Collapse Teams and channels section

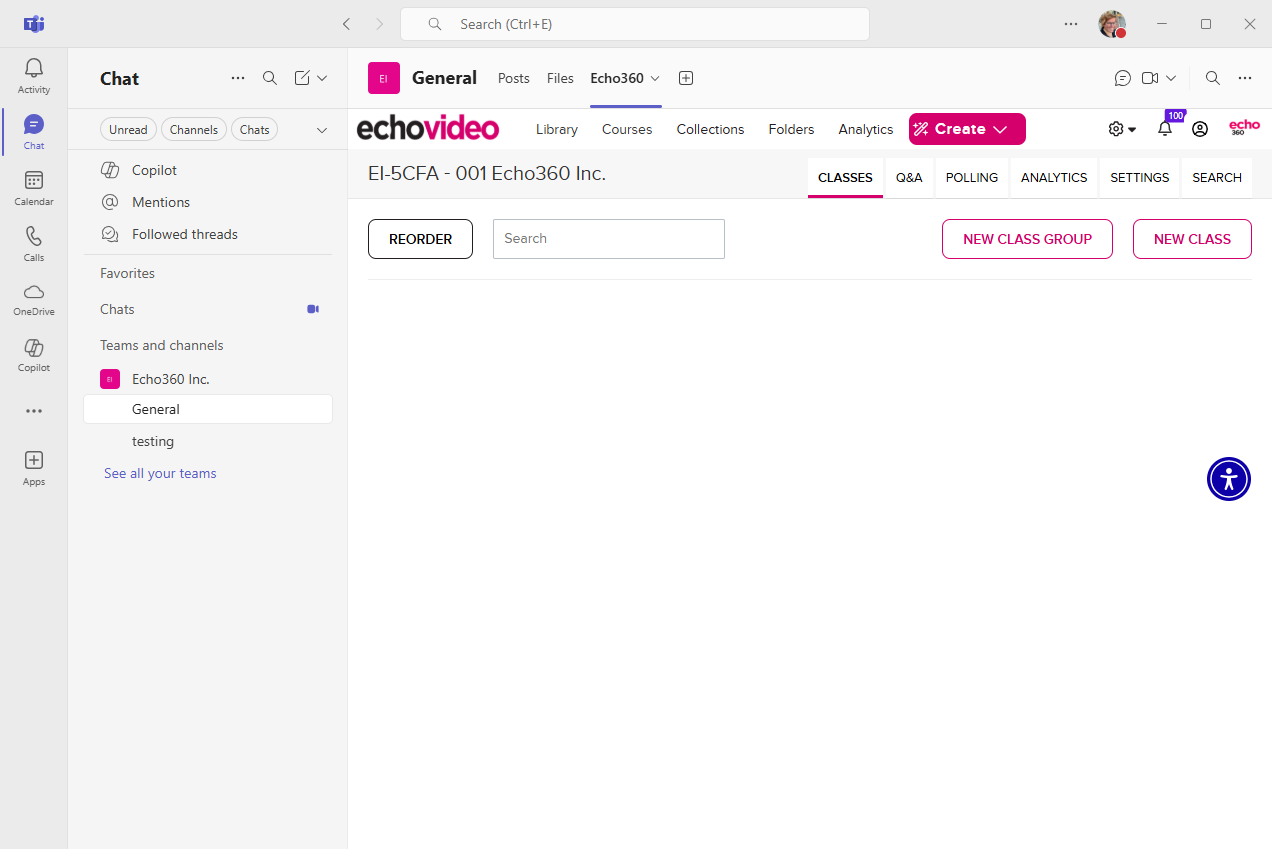click(162, 345)
